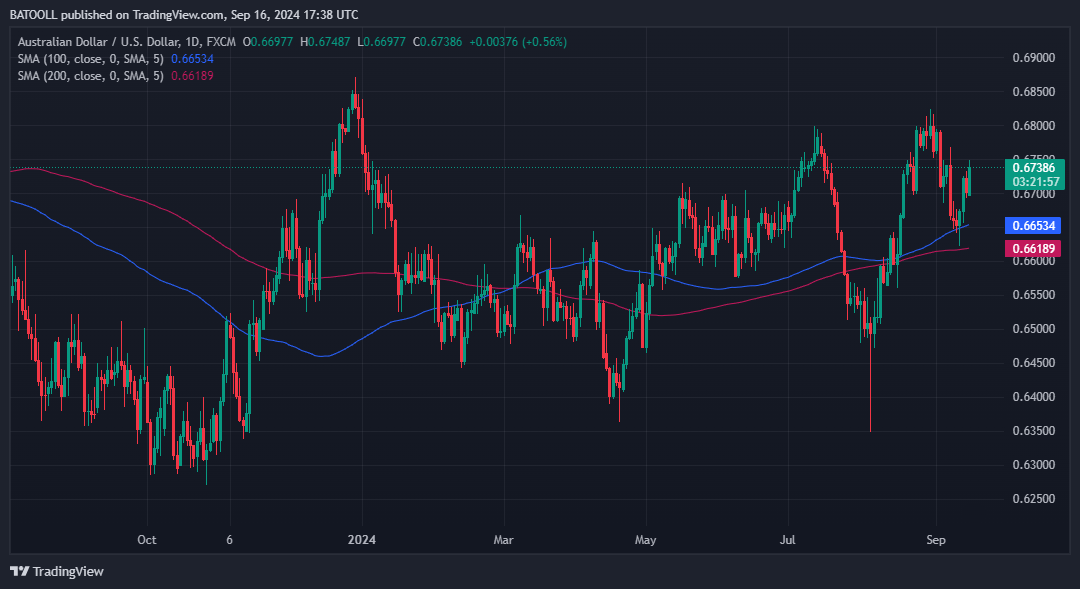The image size is (1080, 589).
Task: Click the open price value O0.66977
Action: (x=267, y=42)
